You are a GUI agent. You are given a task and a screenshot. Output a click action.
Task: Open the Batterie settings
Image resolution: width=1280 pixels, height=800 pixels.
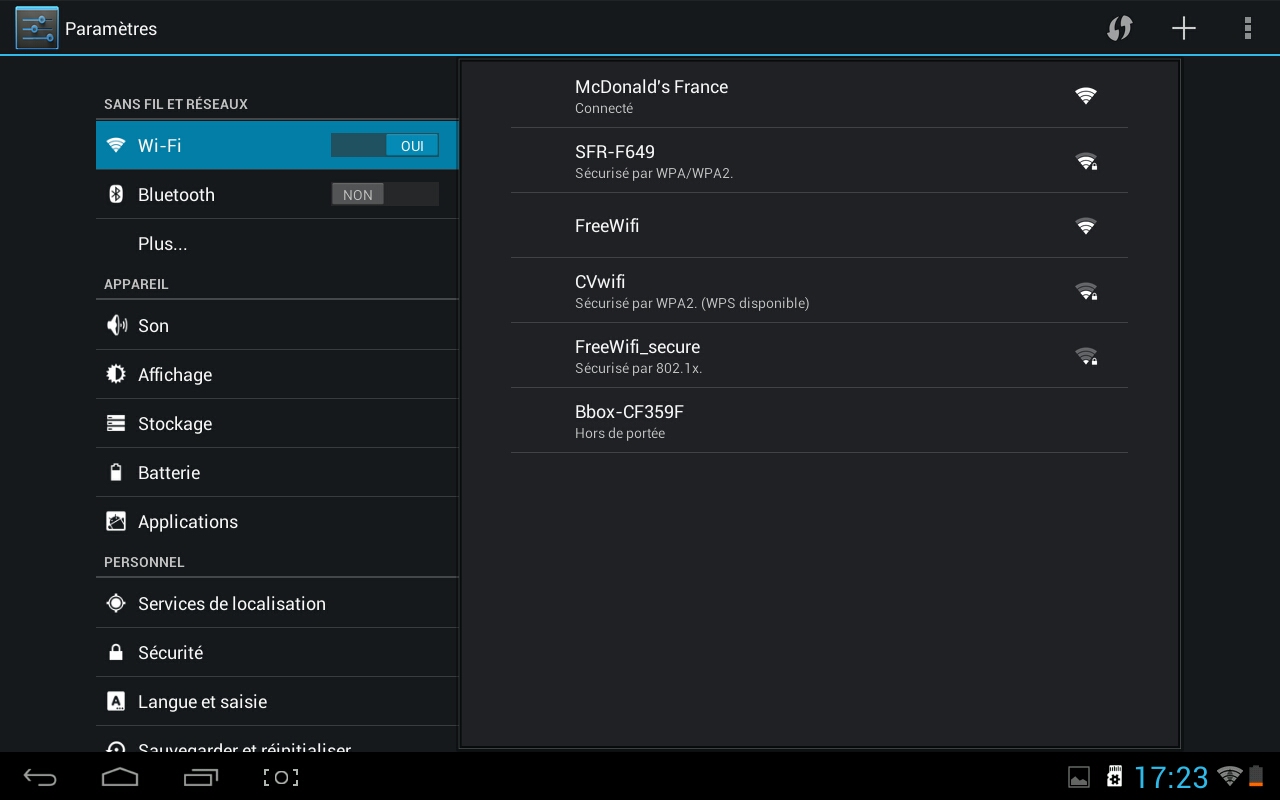click(x=277, y=472)
